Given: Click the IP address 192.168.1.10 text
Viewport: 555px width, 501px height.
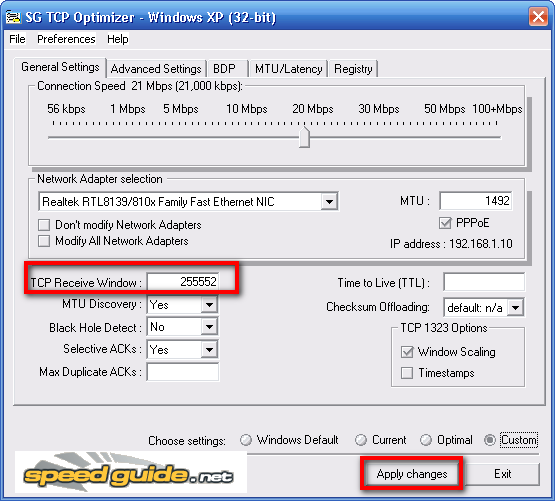Looking at the screenshot, I should click(451, 244).
